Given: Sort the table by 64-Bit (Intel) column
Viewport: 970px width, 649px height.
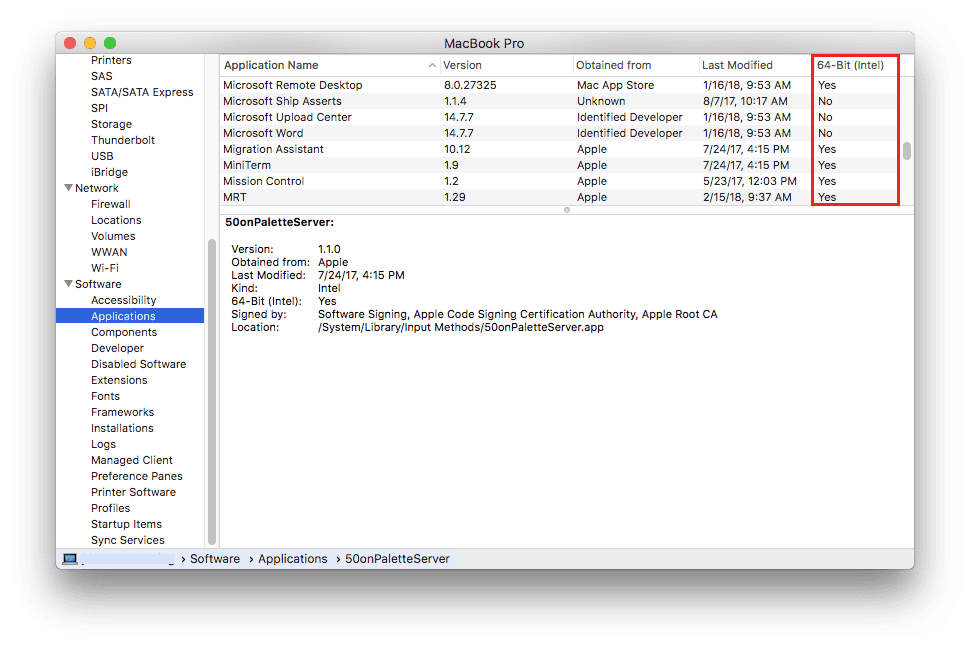Looking at the screenshot, I should (850, 65).
